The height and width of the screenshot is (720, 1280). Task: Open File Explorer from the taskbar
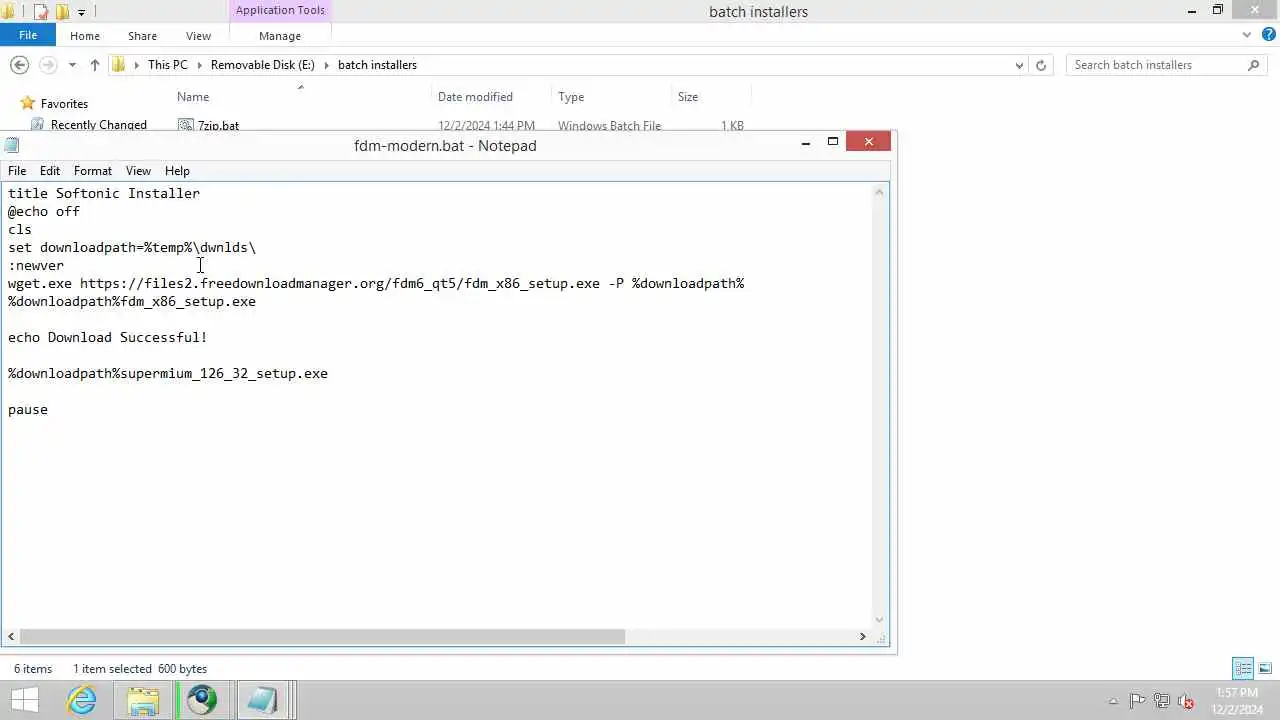(x=142, y=700)
